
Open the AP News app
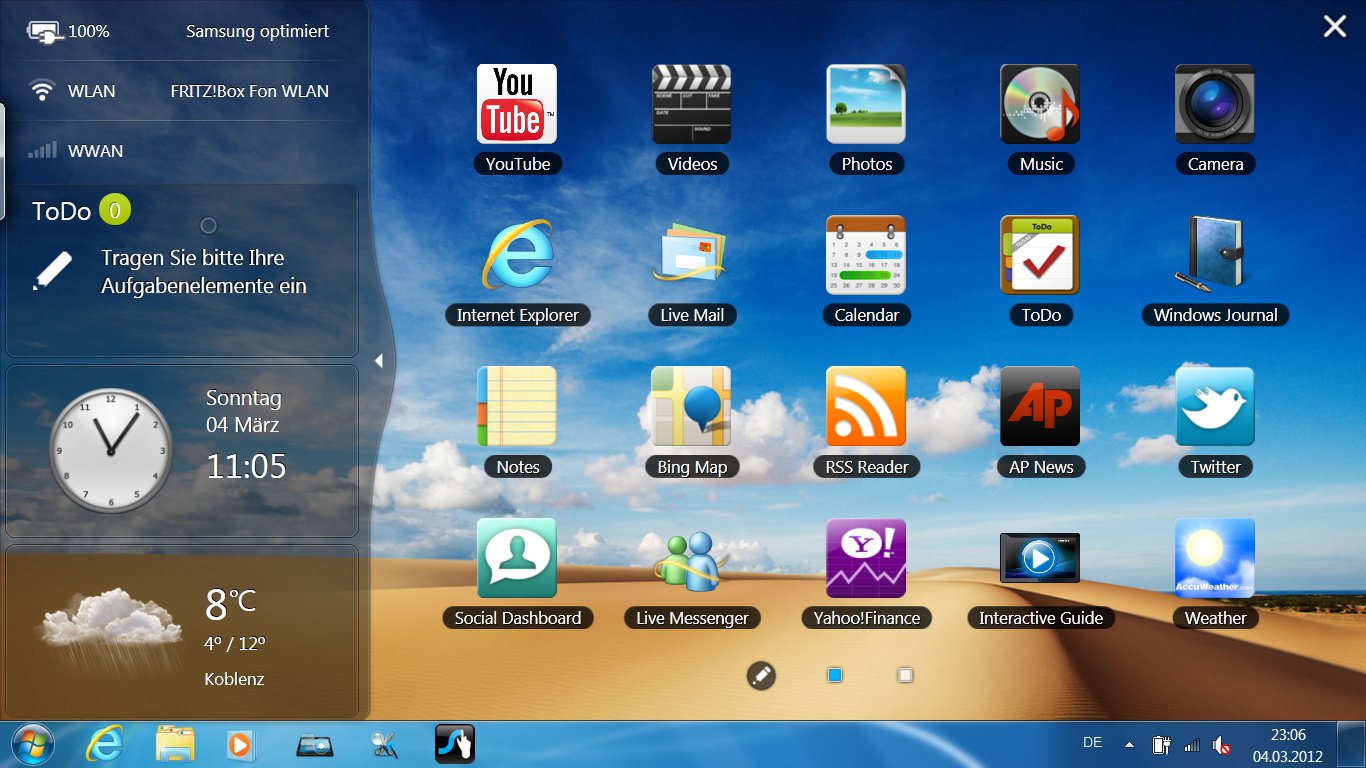1040,407
